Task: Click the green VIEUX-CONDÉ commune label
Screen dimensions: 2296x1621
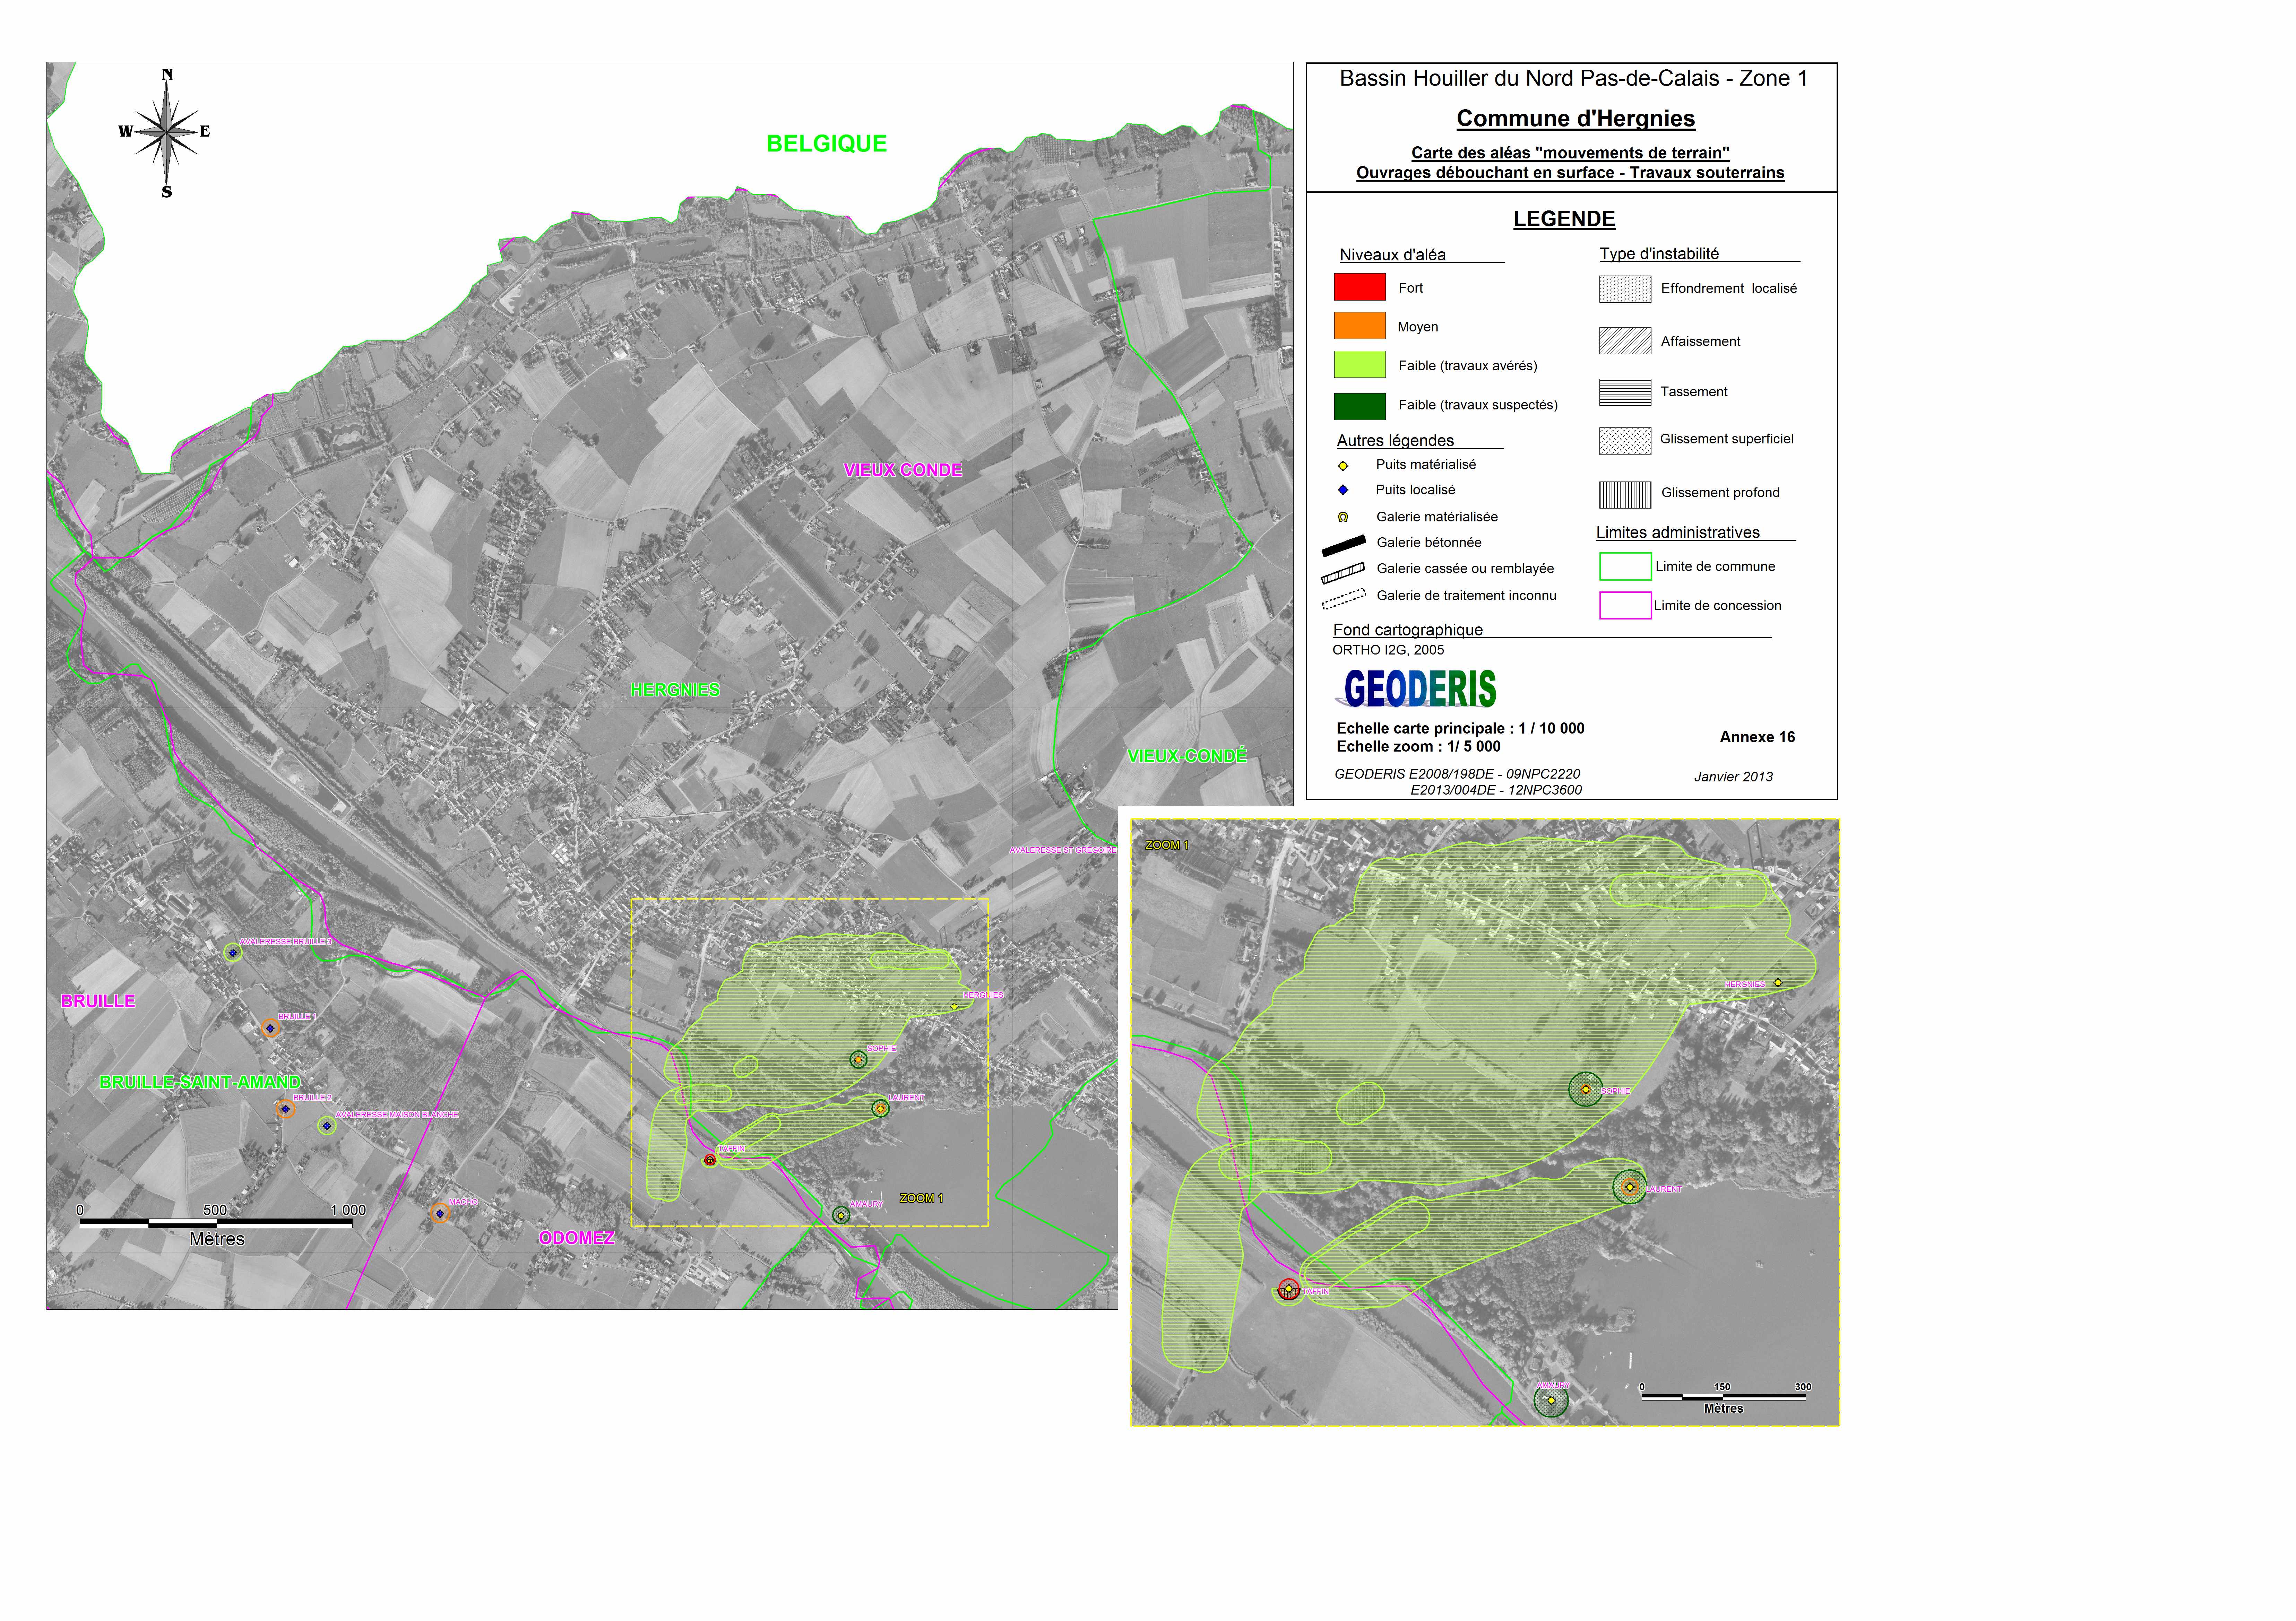Action: [1187, 756]
